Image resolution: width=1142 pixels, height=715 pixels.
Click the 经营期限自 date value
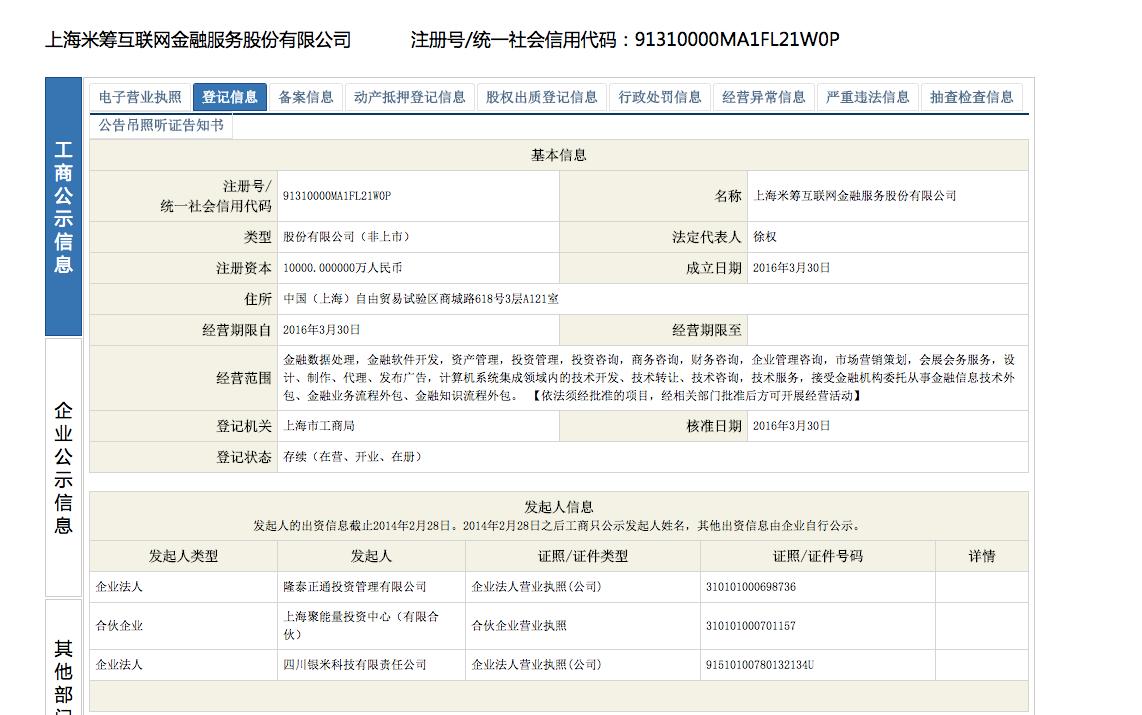click(321, 330)
